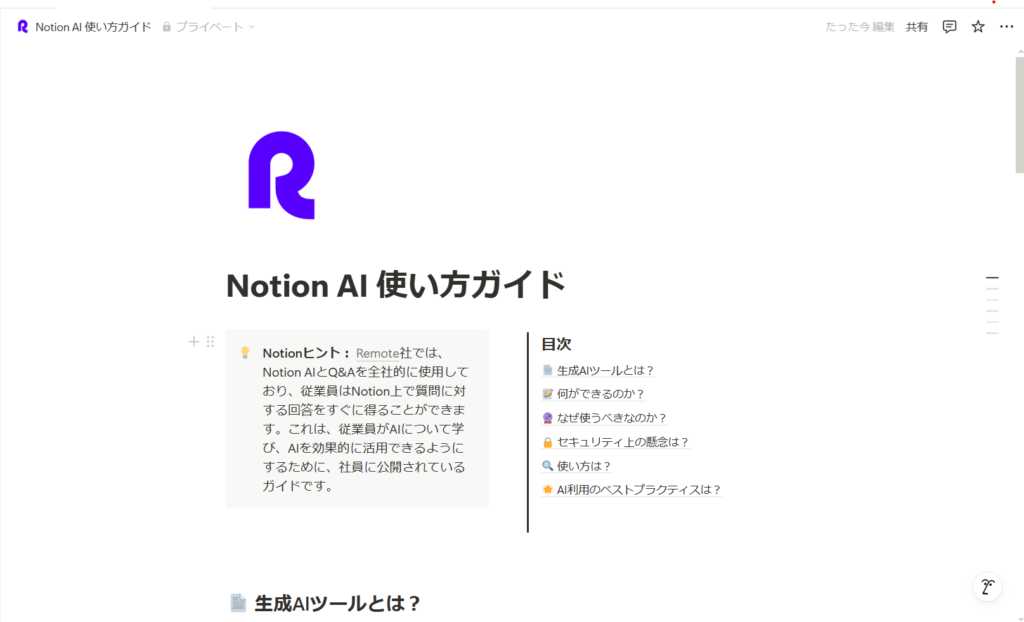Open the three-dots page menu
The image size is (1024, 622).
coord(1006,27)
